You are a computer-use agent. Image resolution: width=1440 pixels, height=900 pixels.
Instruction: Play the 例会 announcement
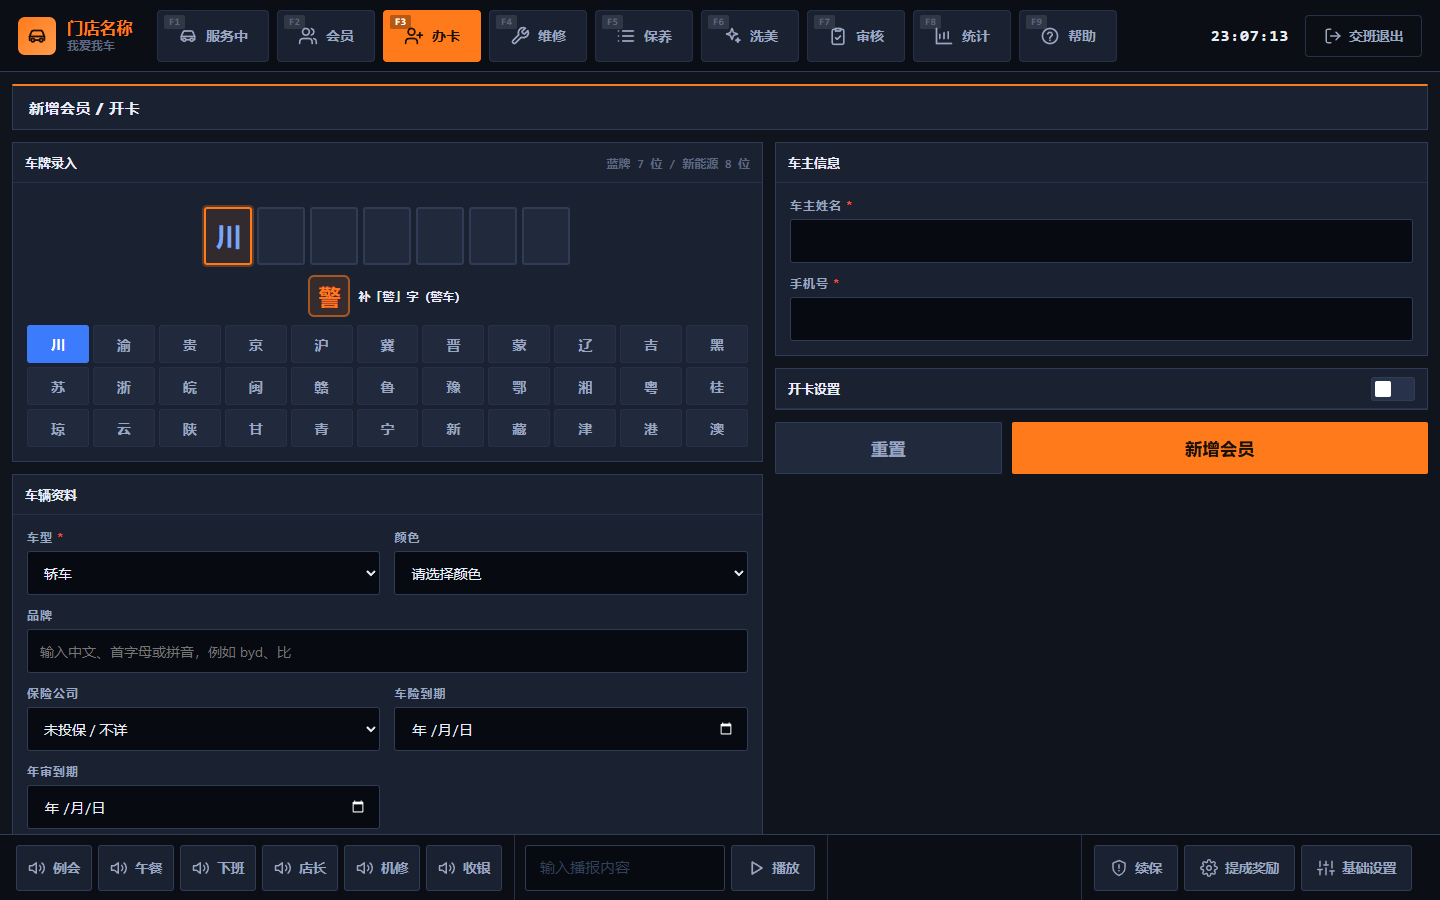coord(54,868)
